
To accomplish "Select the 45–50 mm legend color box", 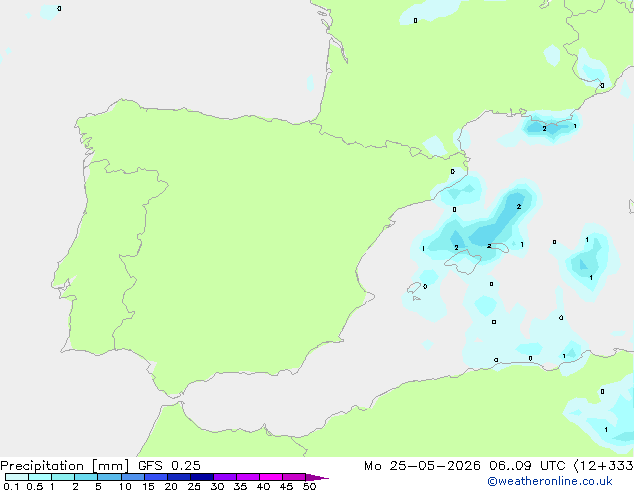I will (294, 477).
